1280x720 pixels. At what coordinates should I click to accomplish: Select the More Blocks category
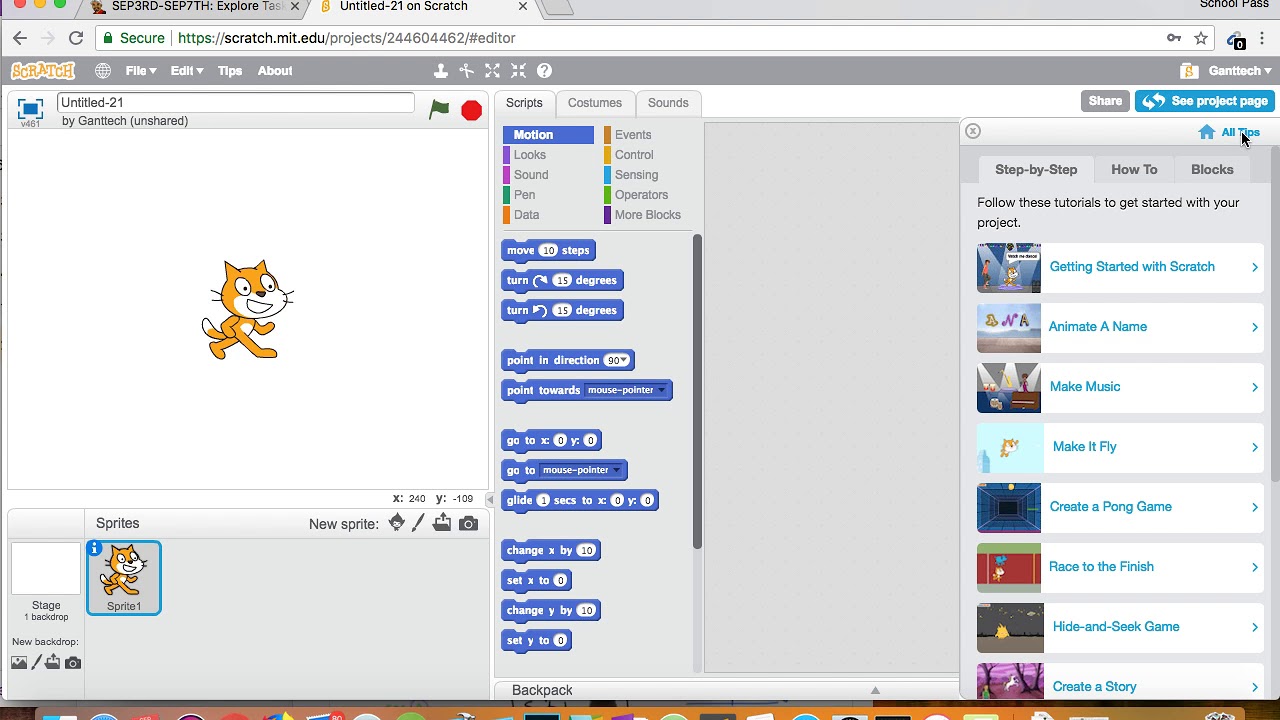tap(648, 215)
